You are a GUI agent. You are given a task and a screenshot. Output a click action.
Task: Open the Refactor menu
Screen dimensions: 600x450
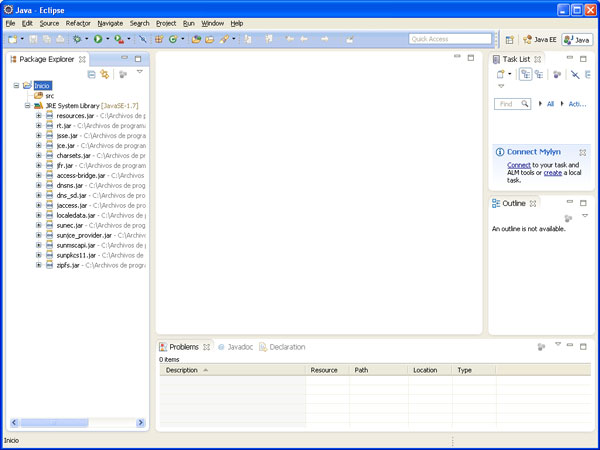[78, 22]
